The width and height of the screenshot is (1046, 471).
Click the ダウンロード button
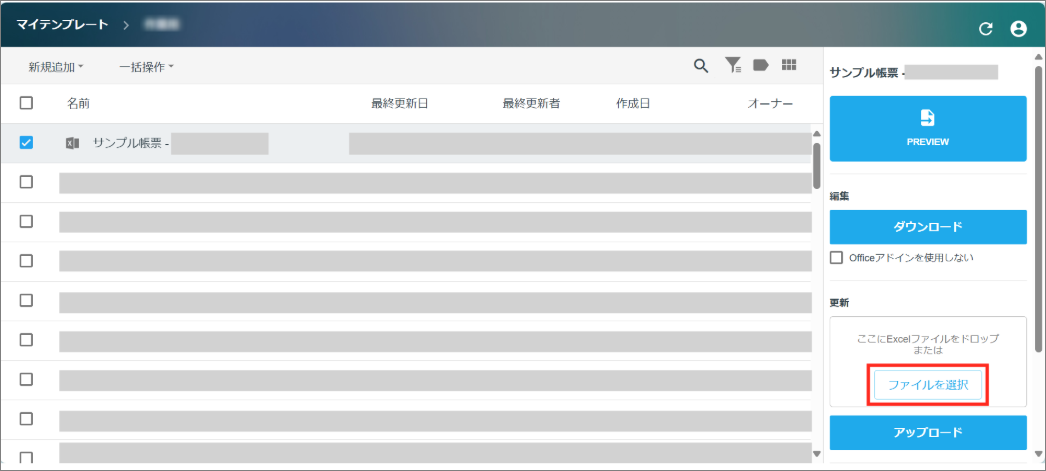click(928, 227)
